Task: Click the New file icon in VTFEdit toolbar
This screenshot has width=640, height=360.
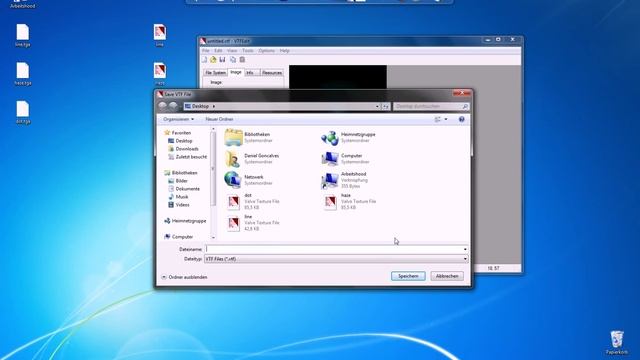Action: click(x=204, y=60)
